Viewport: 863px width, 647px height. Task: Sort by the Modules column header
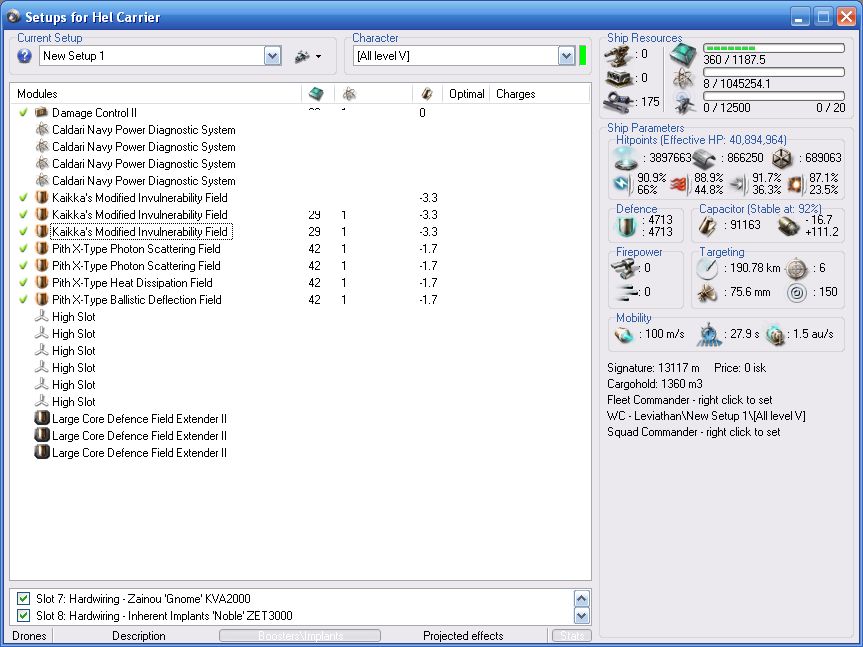[156, 94]
